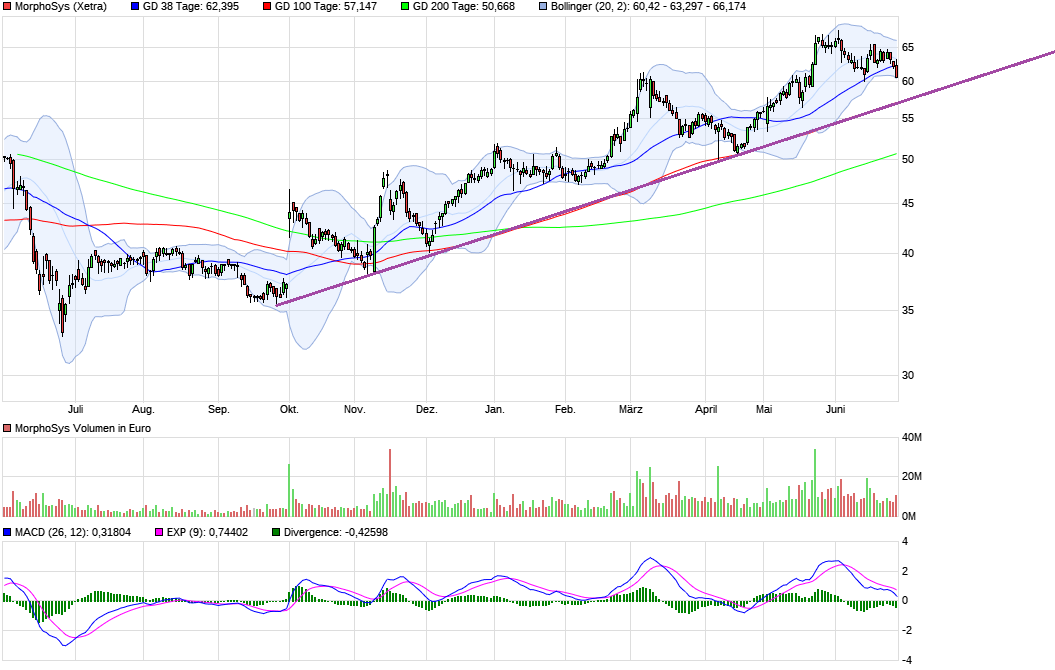Click the red GD 100 Tage legend swatch
The height and width of the screenshot is (670, 1055).
pyautogui.click(x=267, y=7)
